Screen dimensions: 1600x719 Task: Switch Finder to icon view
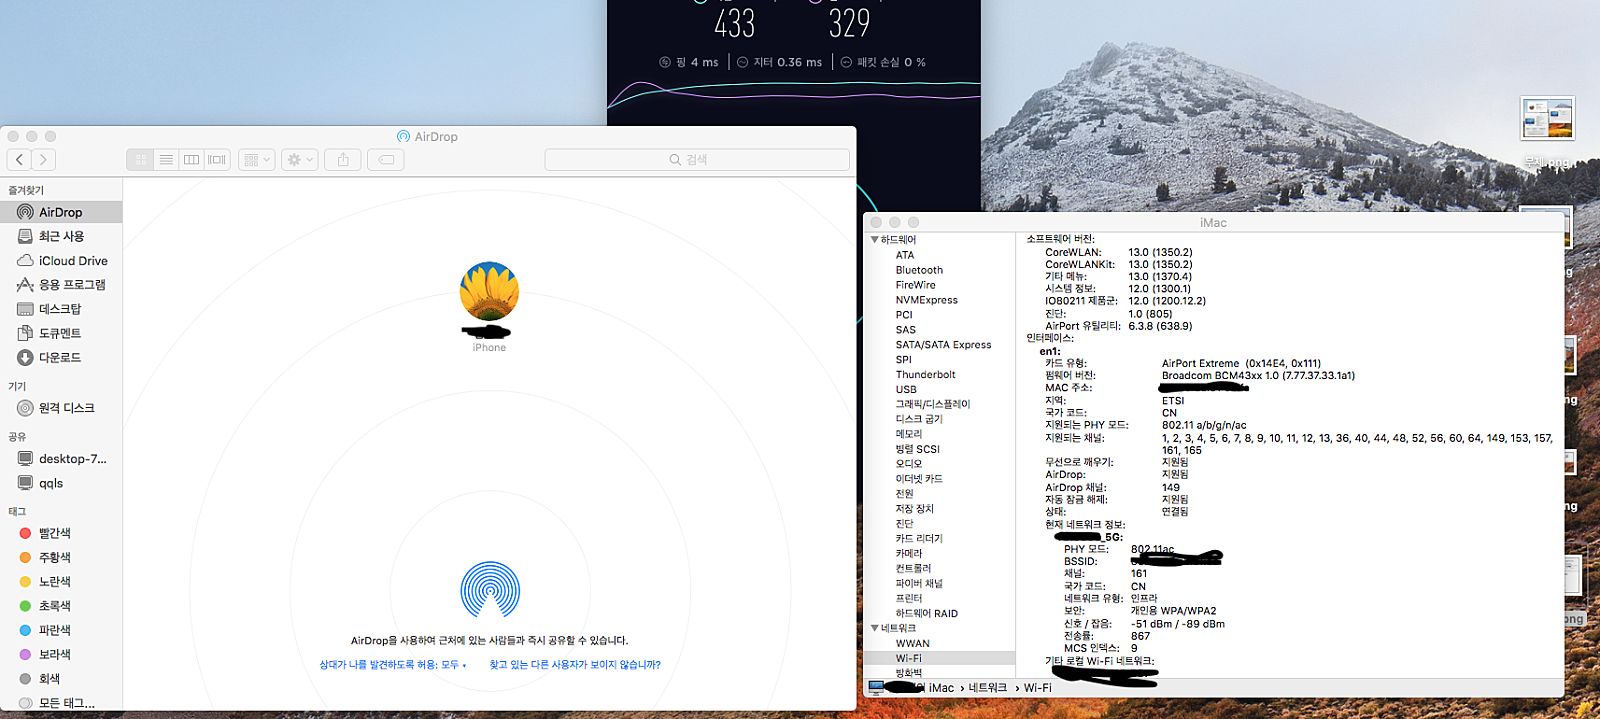point(140,159)
